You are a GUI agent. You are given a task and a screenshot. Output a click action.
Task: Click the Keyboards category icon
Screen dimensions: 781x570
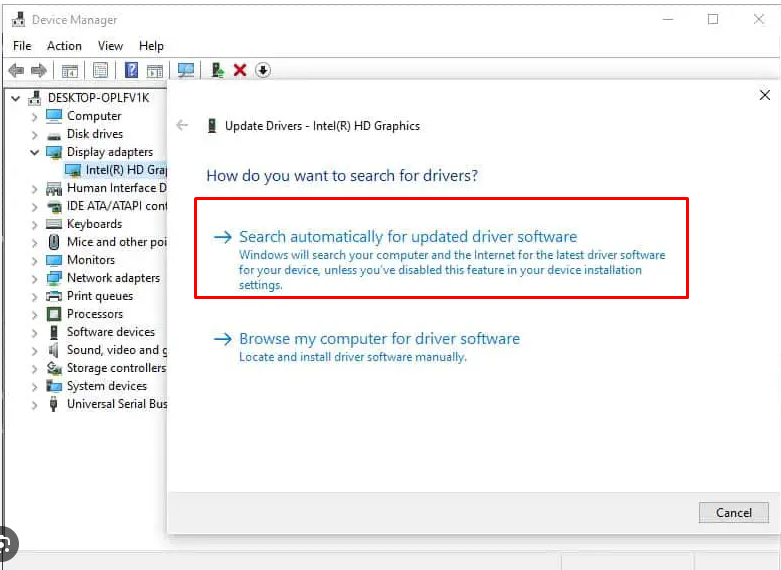pyautogui.click(x=54, y=224)
